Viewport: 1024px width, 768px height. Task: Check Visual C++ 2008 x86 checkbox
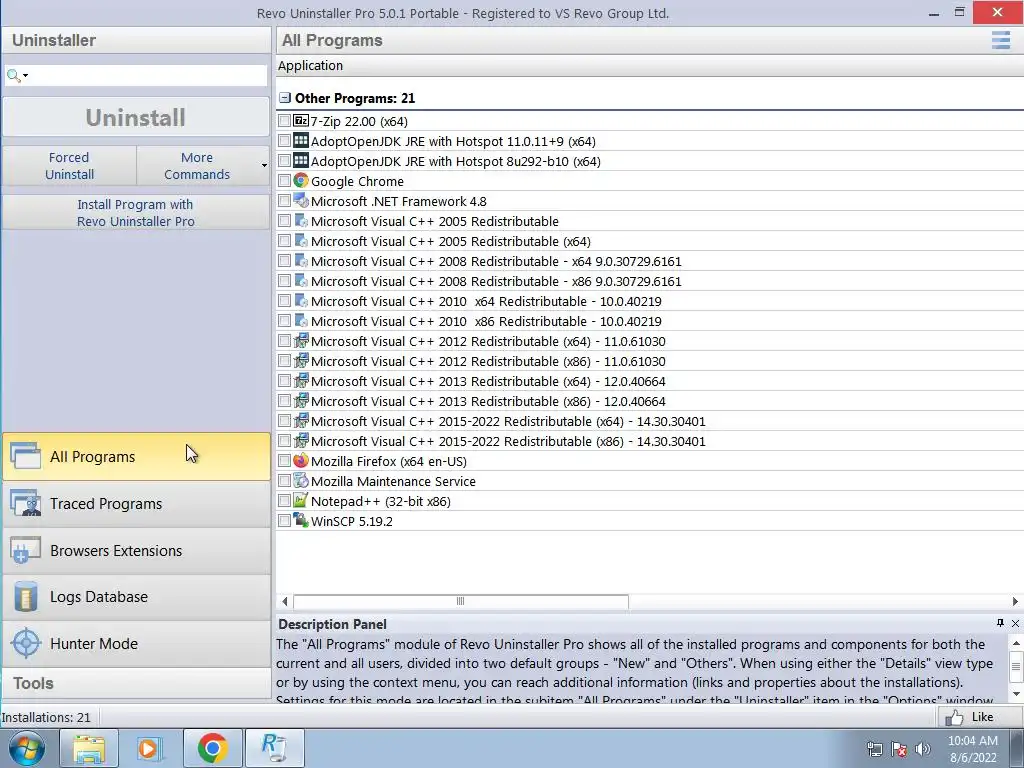pyautogui.click(x=284, y=281)
